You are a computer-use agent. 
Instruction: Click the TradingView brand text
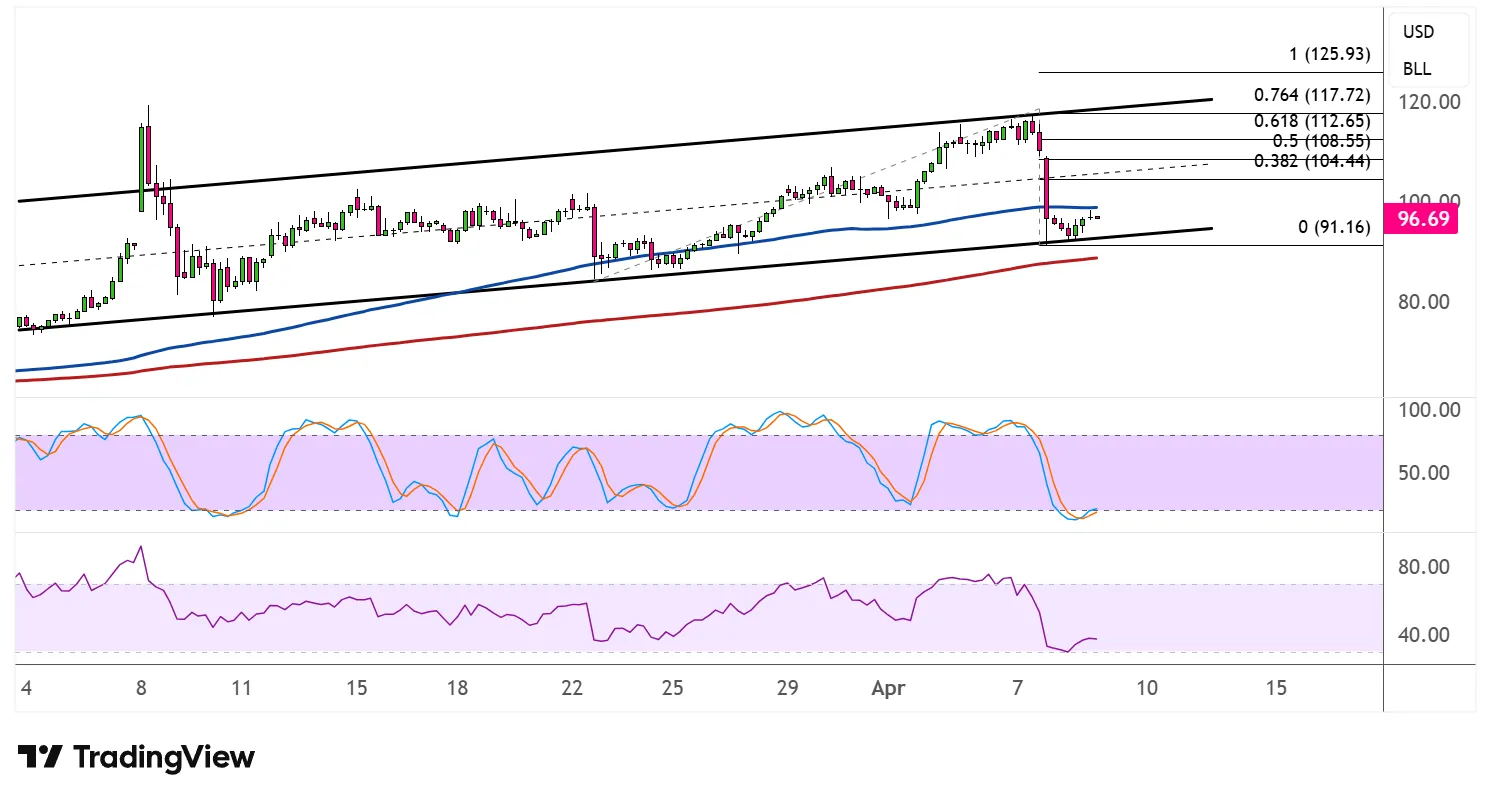(165, 757)
